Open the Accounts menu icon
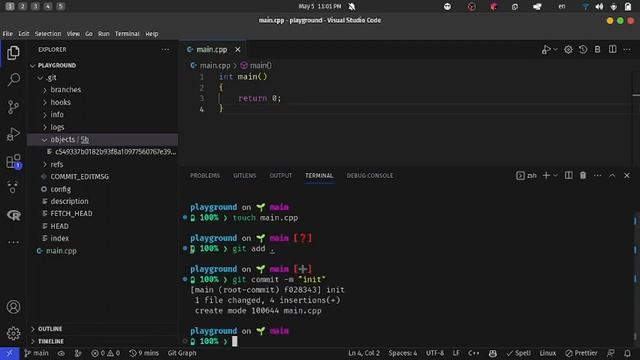Image resolution: width=640 pixels, height=360 pixels. click(x=13, y=307)
